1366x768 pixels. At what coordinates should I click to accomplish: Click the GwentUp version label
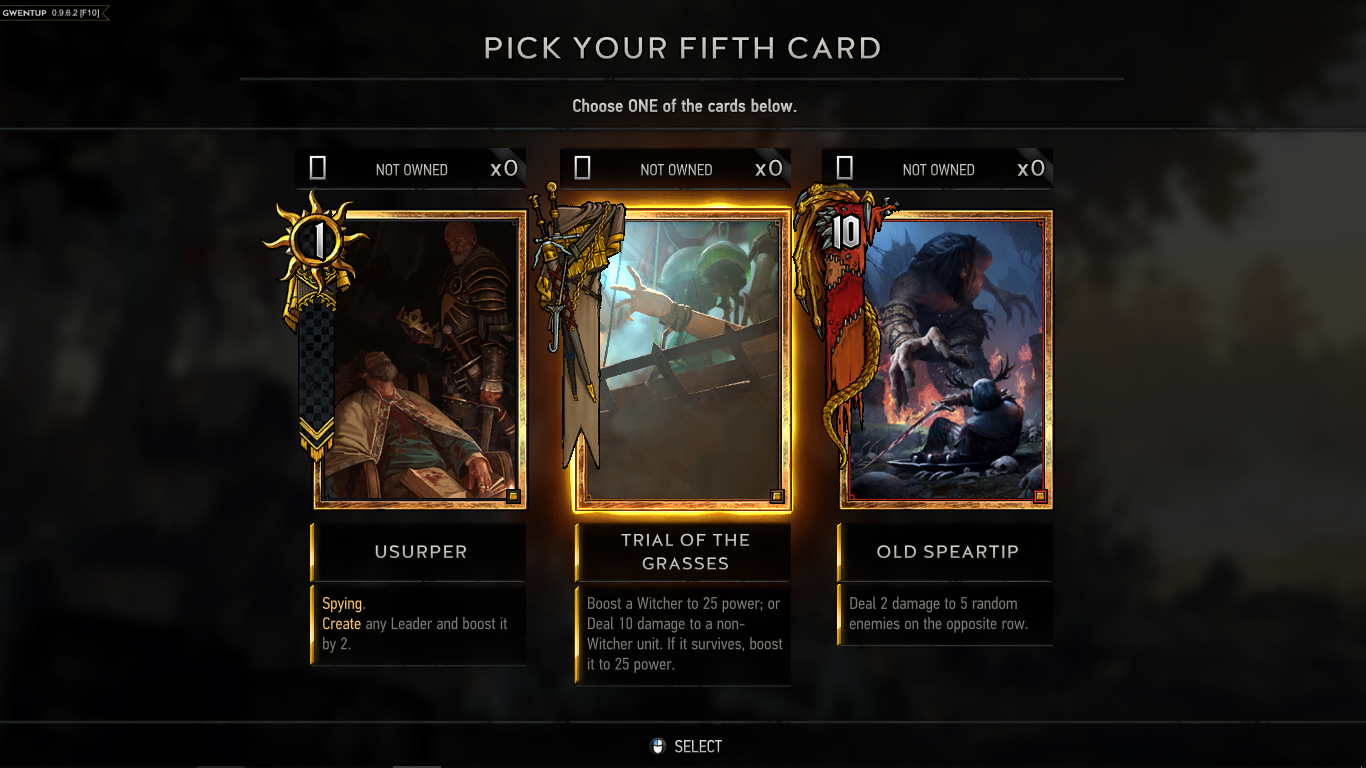[51, 12]
